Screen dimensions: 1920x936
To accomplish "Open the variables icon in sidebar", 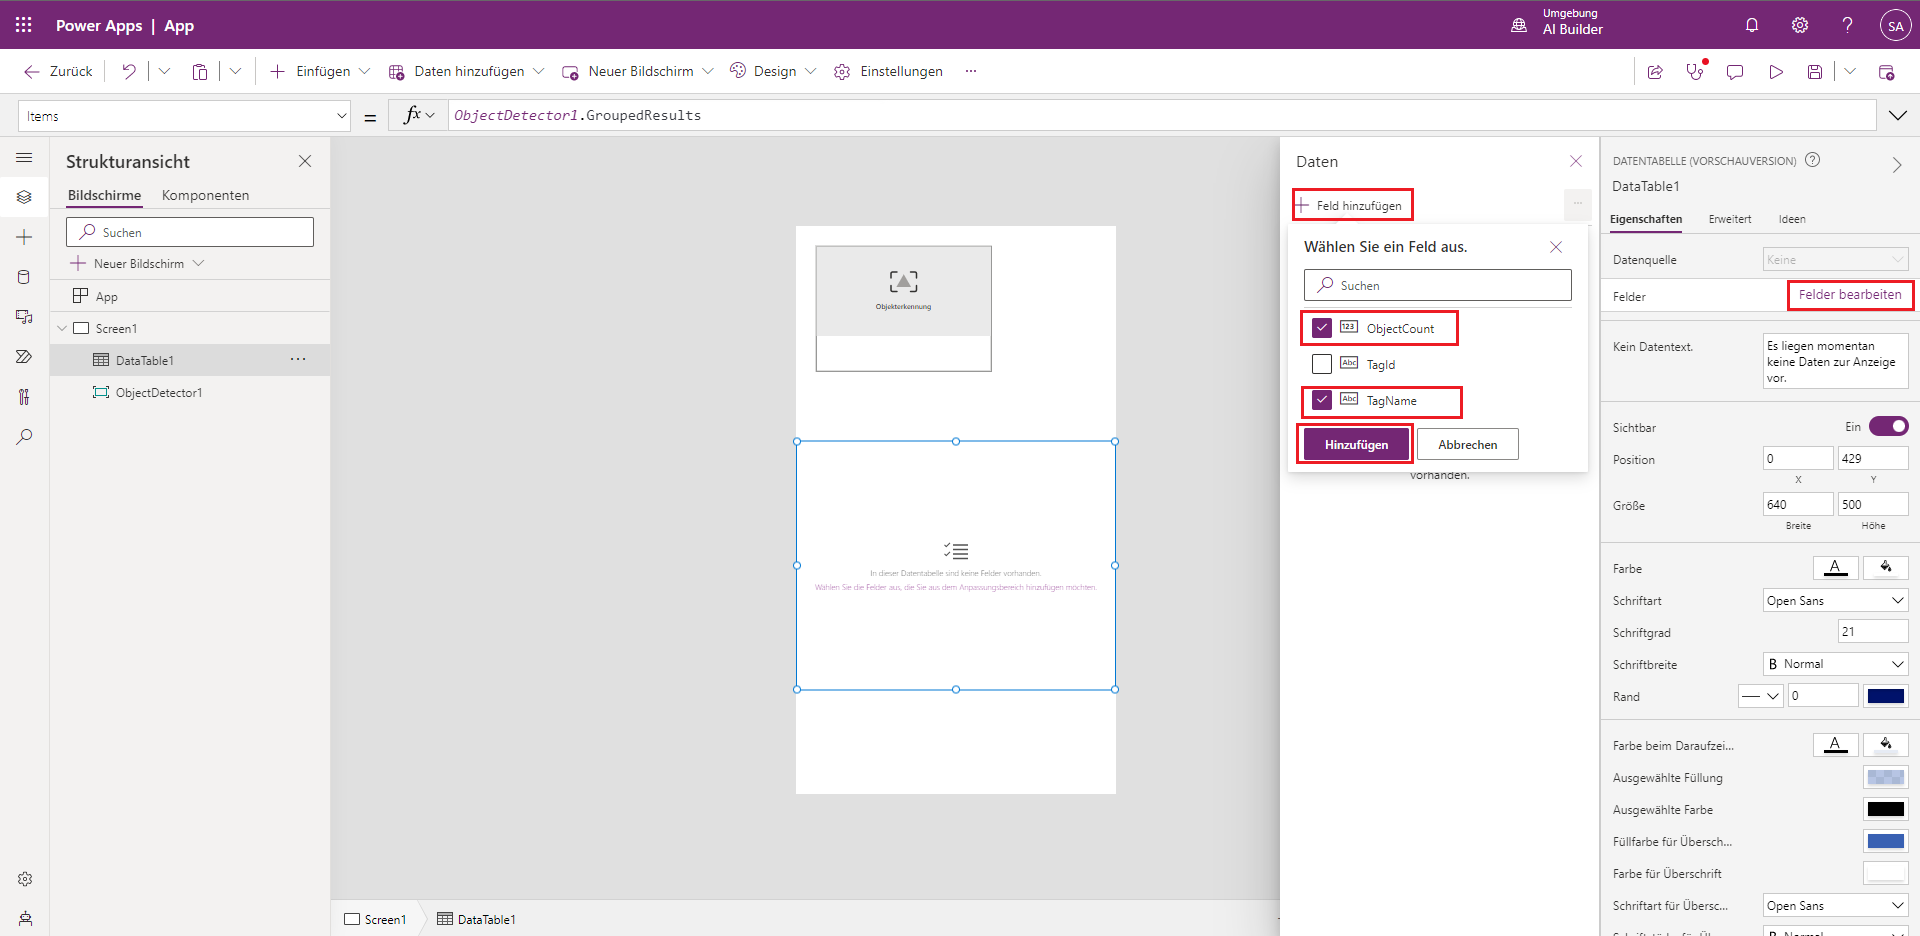I will pos(25,397).
